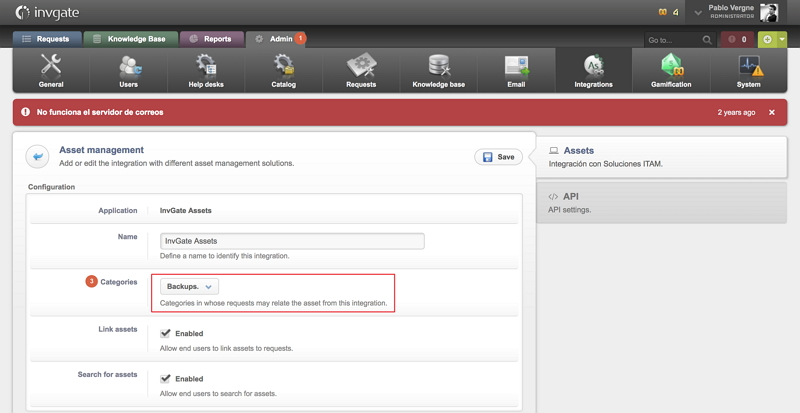Open the dropdown arrow next to the green plus

pos(782,39)
